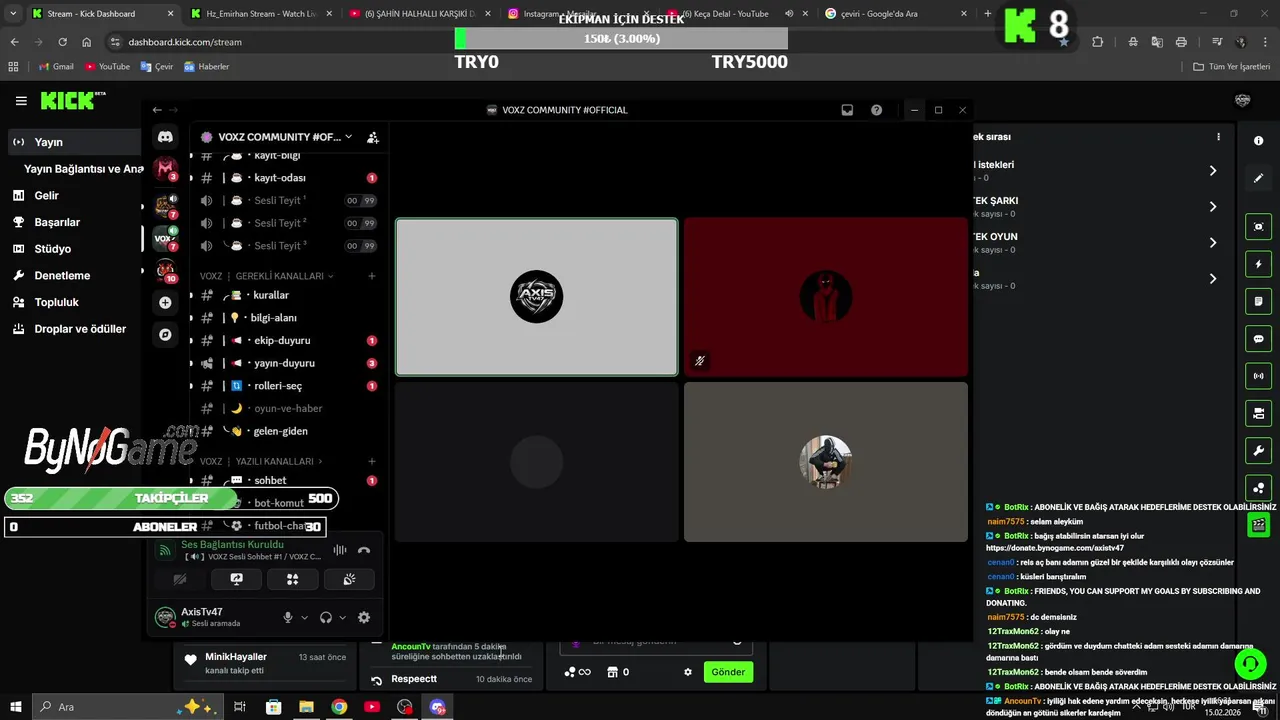Open invite members icon beside server name
The height and width of the screenshot is (720, 1280).
[372, 137]
